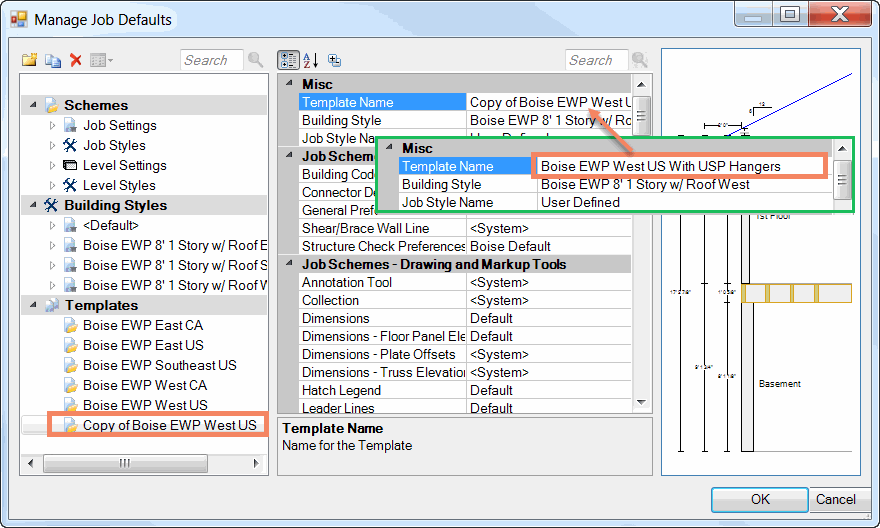Click the tree horizontal scrollbar thumb
The width and height of the screenshot is (880, 528).
[x=125, y=463]
